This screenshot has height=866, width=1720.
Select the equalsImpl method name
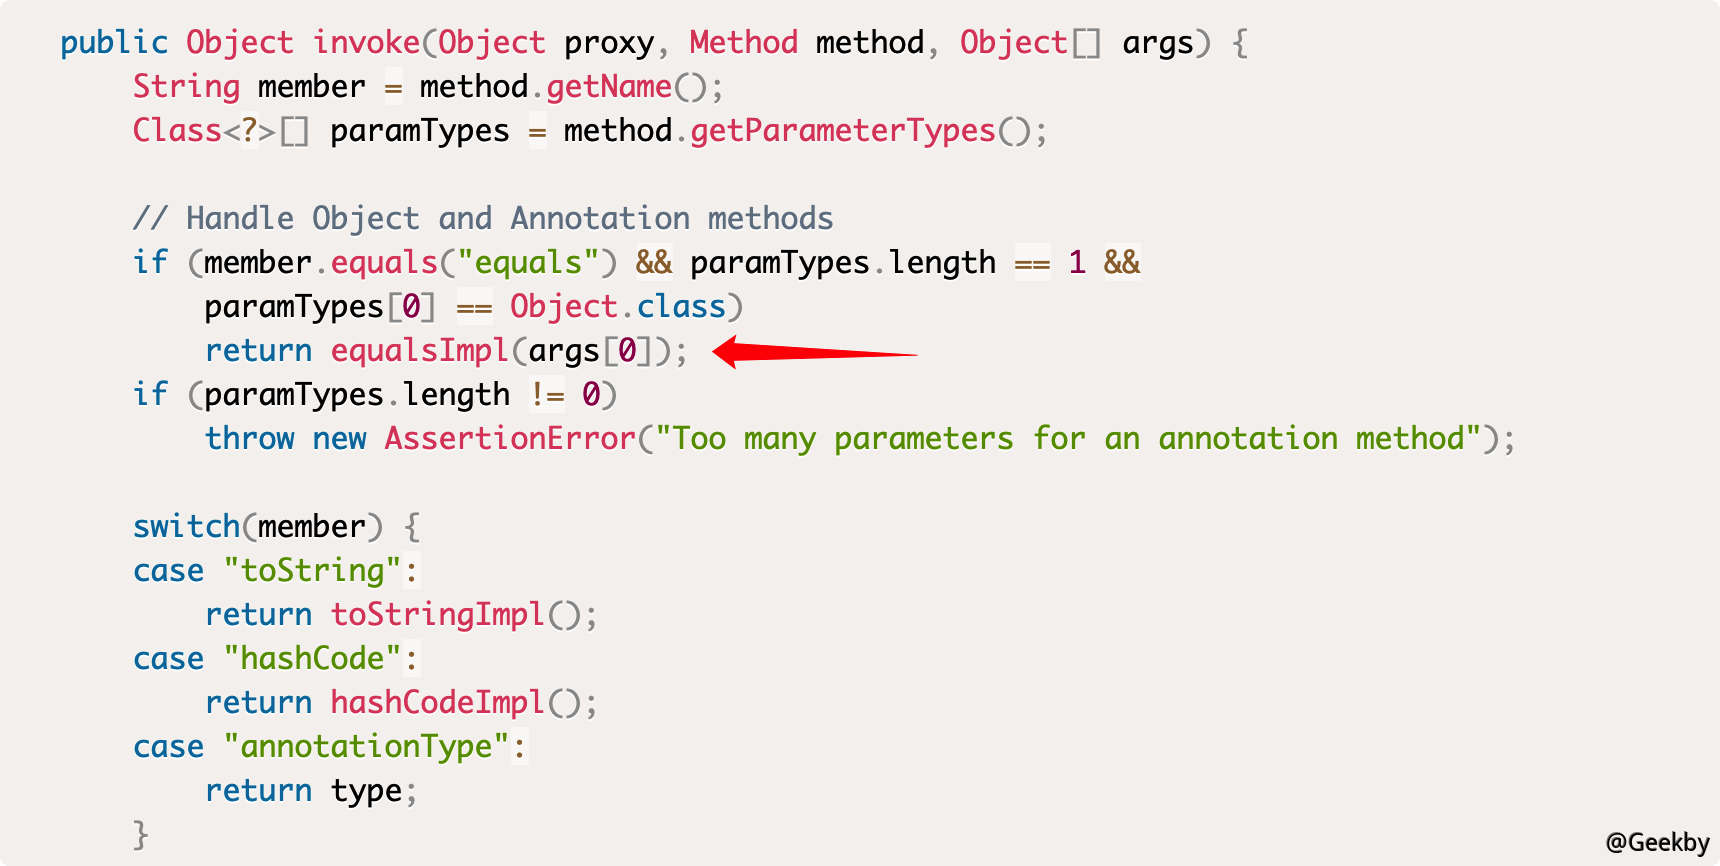(x=419, y=351)
